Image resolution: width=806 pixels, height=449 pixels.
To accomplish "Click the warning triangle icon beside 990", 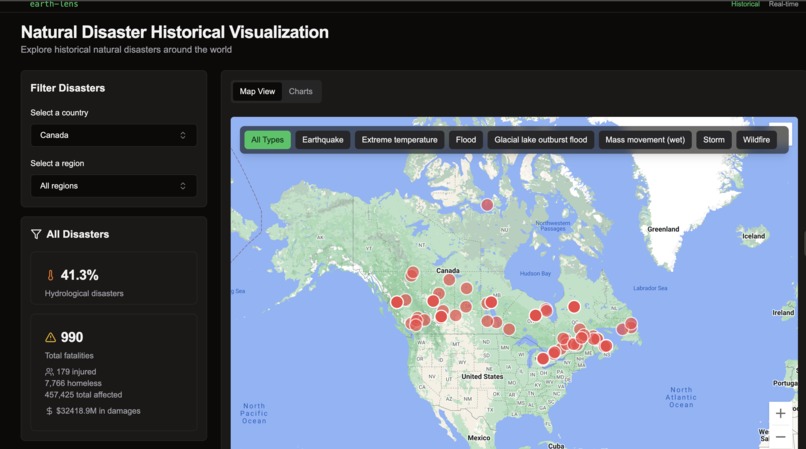I will coord(50,337).
